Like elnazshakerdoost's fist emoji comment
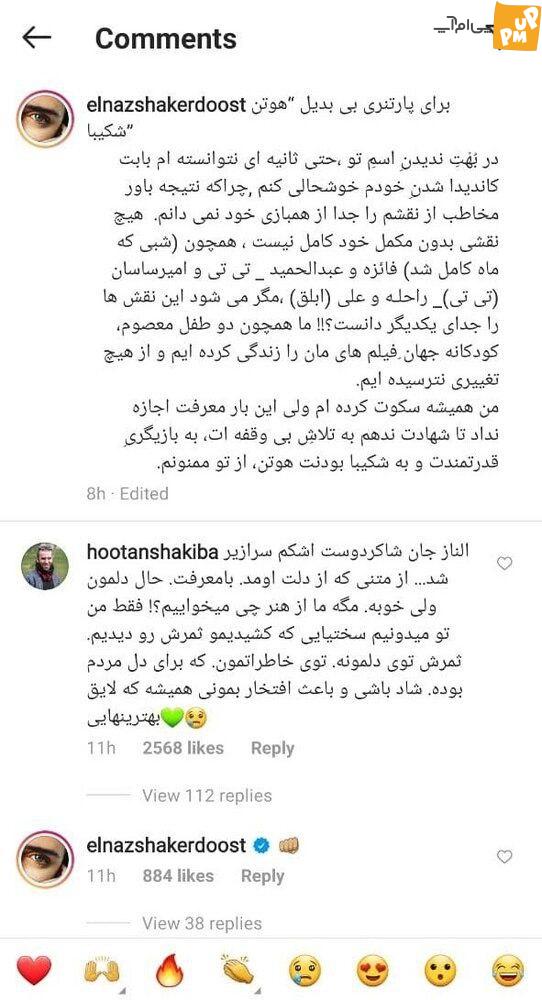This screenshot has width=542, height=1000. pos(504,857)
